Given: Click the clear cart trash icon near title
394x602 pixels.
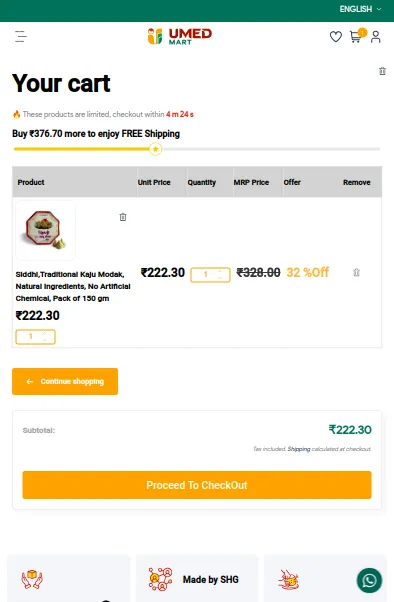Looking at the screenshot, I should coord(382,71).
